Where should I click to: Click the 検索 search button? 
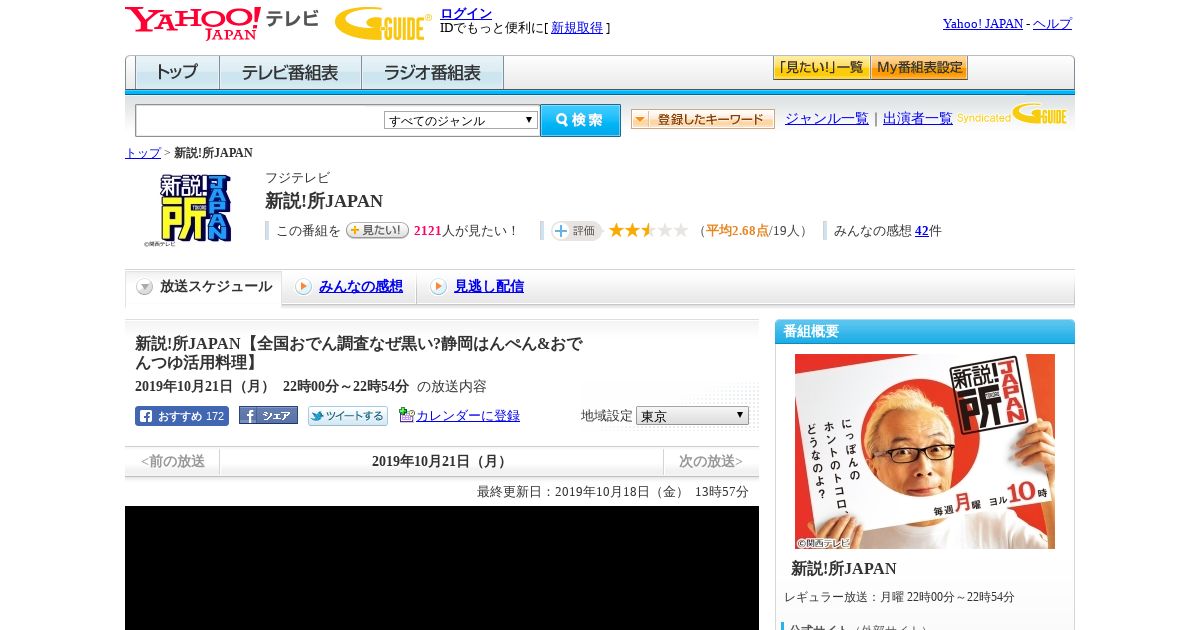(581, 120)
